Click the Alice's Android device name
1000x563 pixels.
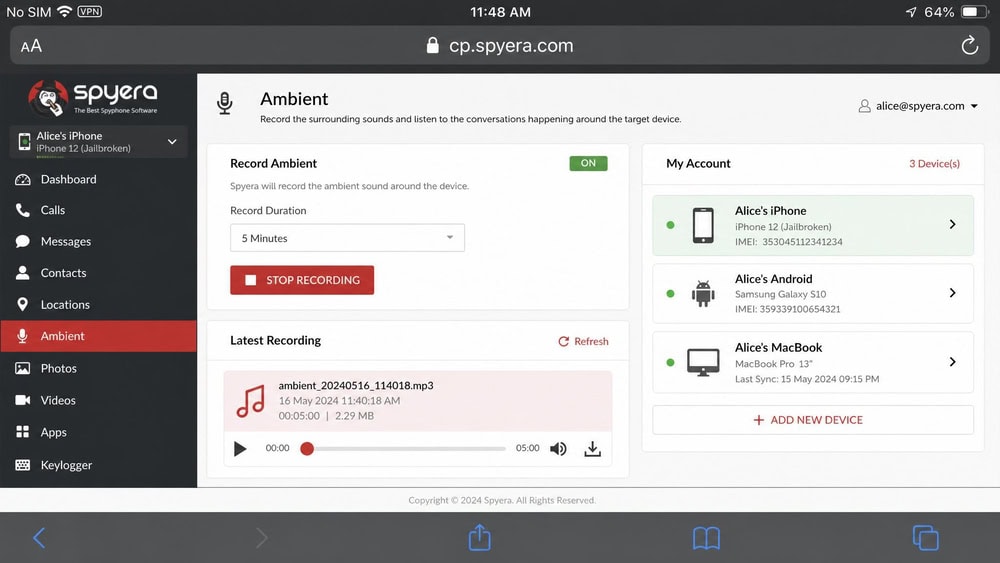tap(774, 279)
